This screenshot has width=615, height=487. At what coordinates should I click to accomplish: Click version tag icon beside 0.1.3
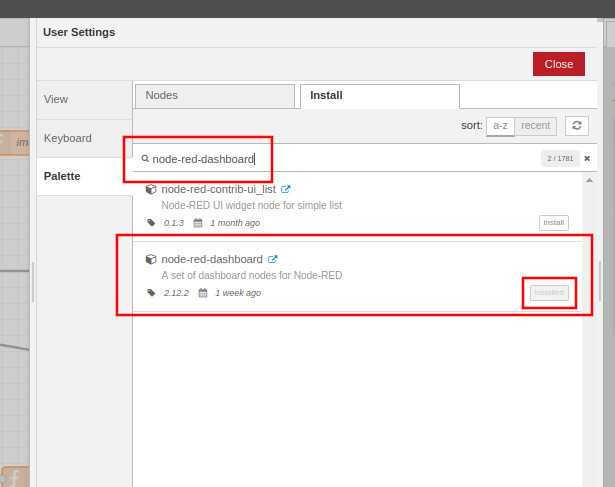point(151,223)
